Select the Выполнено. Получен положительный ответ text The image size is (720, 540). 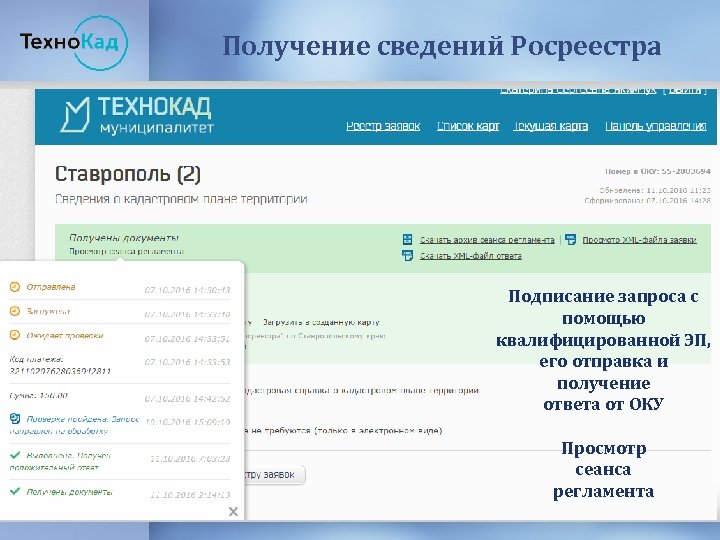(x=61, y=461)
